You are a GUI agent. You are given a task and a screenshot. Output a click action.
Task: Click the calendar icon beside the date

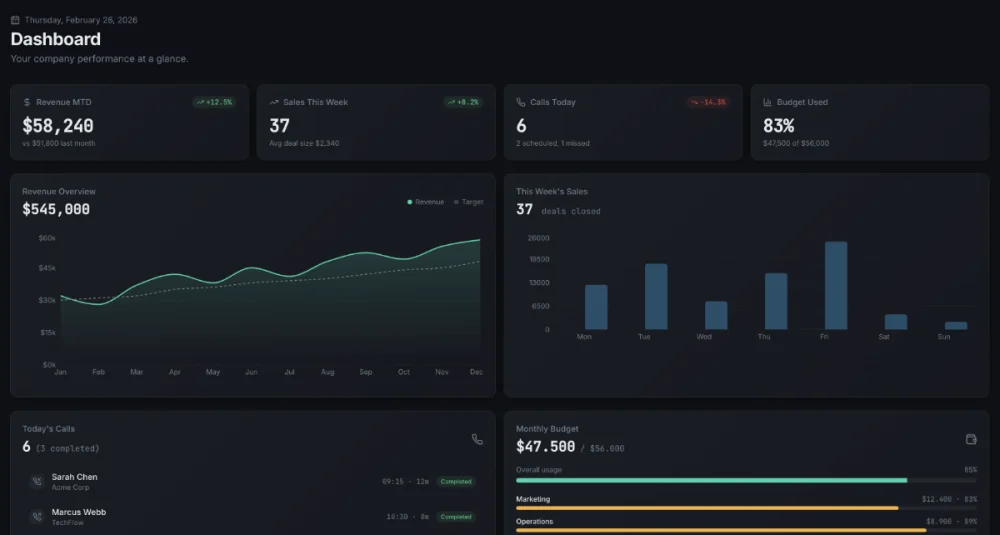pos(15,20)
